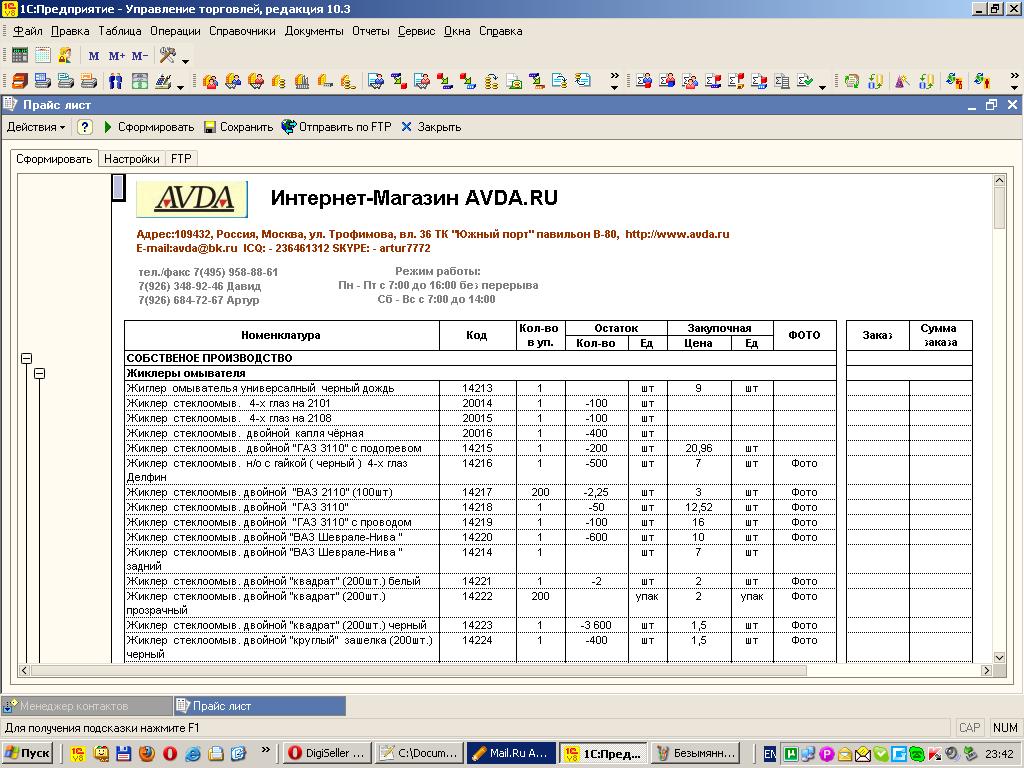Screen dimensions: 1024x768
Task: Click the floppy disk Сохранить icon
Action: tap(210, 127)
